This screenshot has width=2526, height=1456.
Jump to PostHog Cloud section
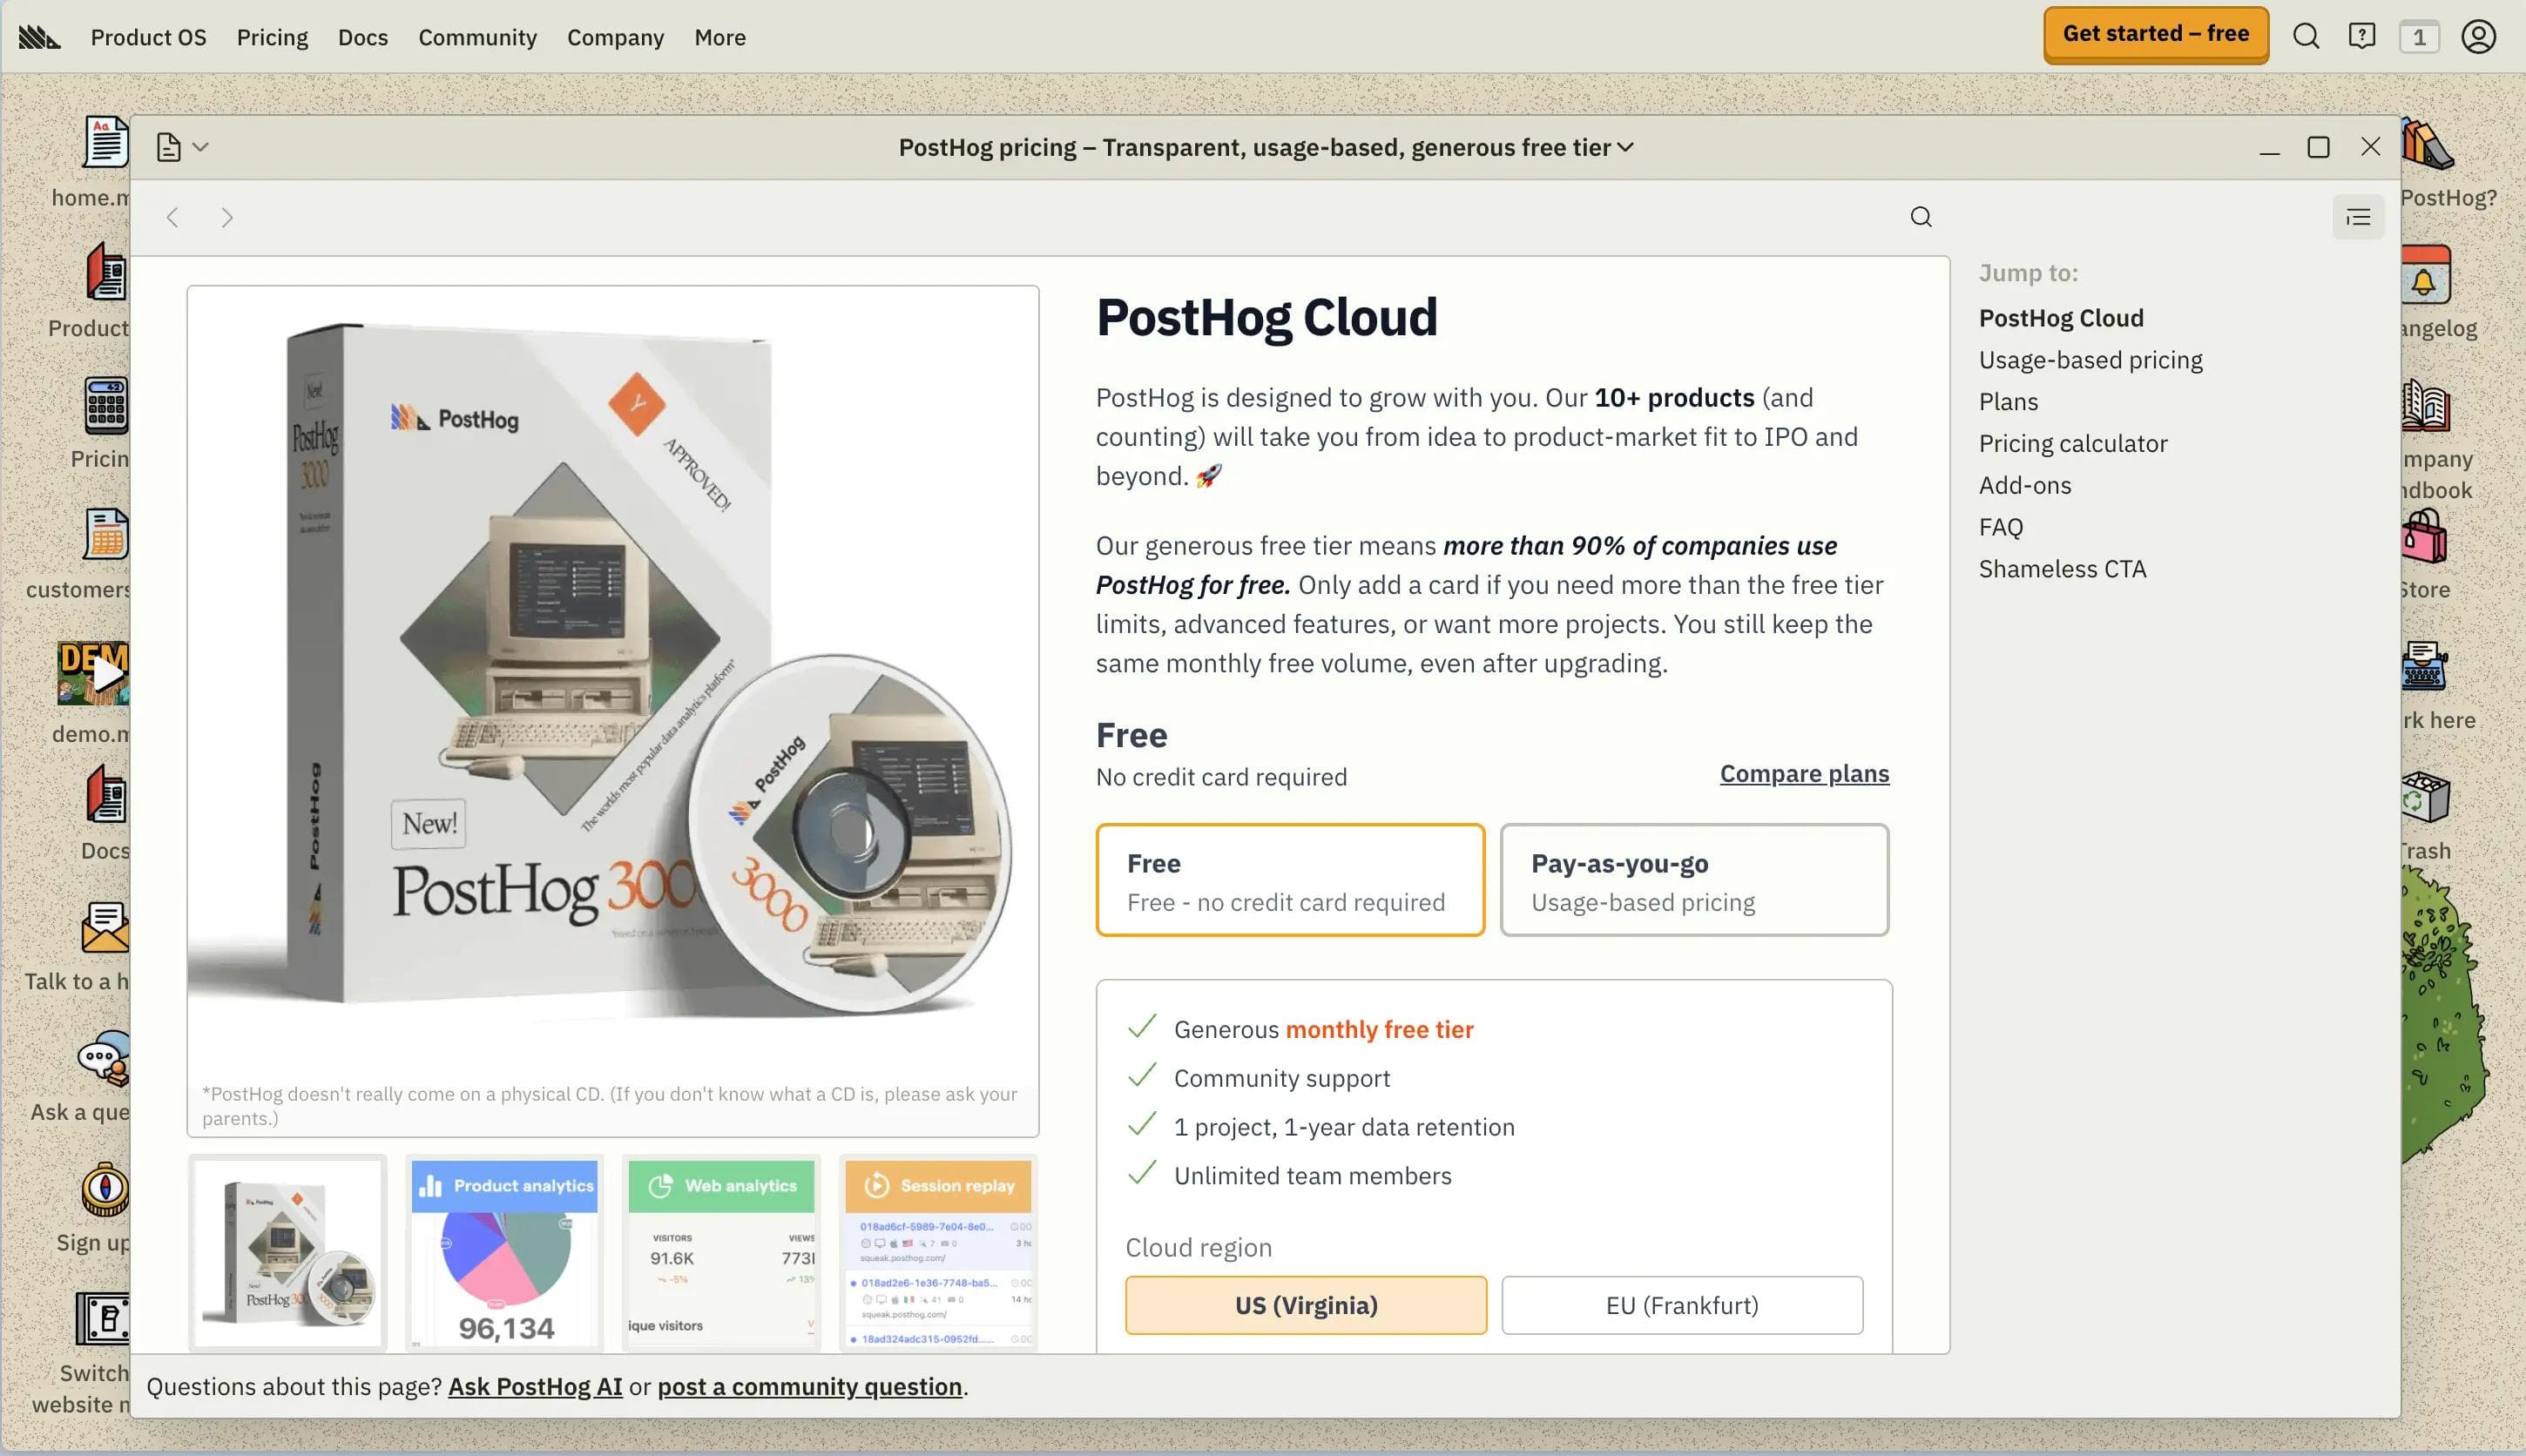click(2061, 318)
